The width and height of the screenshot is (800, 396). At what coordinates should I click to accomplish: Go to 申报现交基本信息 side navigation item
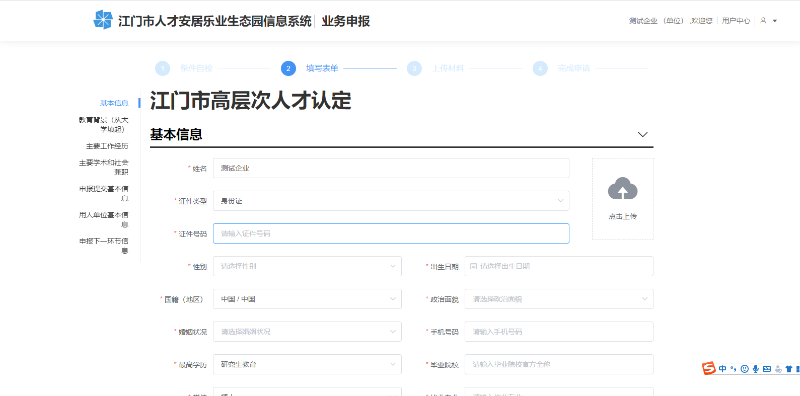(x=104, y=193)
